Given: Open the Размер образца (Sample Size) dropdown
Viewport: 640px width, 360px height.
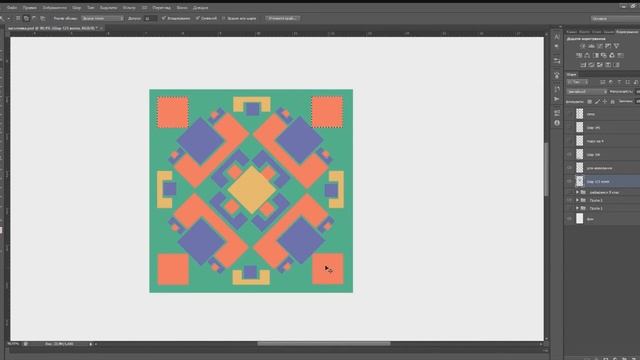Looking at the screenshot, I should (x=102, y=18).
